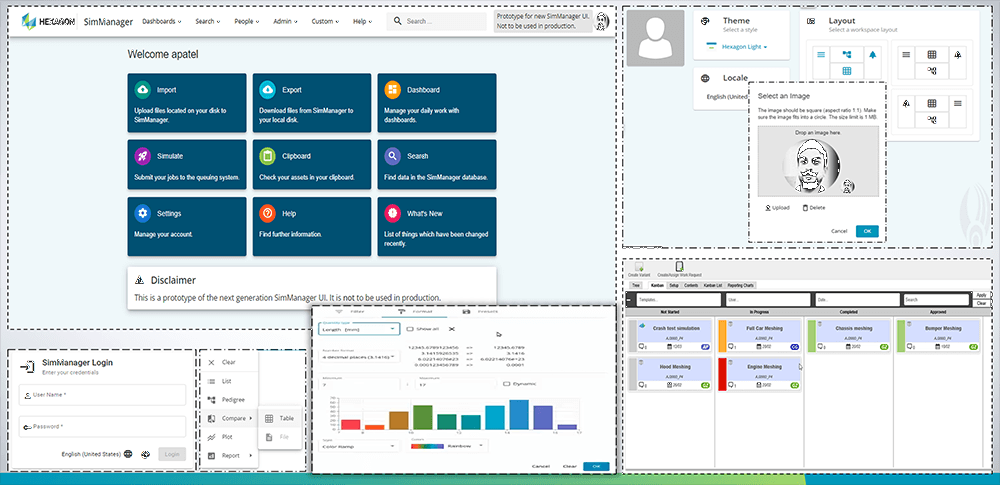Select Clear in the context menu
Image resolution: width=1000 pixels, height=485 pixels.
tap(230, 362)
